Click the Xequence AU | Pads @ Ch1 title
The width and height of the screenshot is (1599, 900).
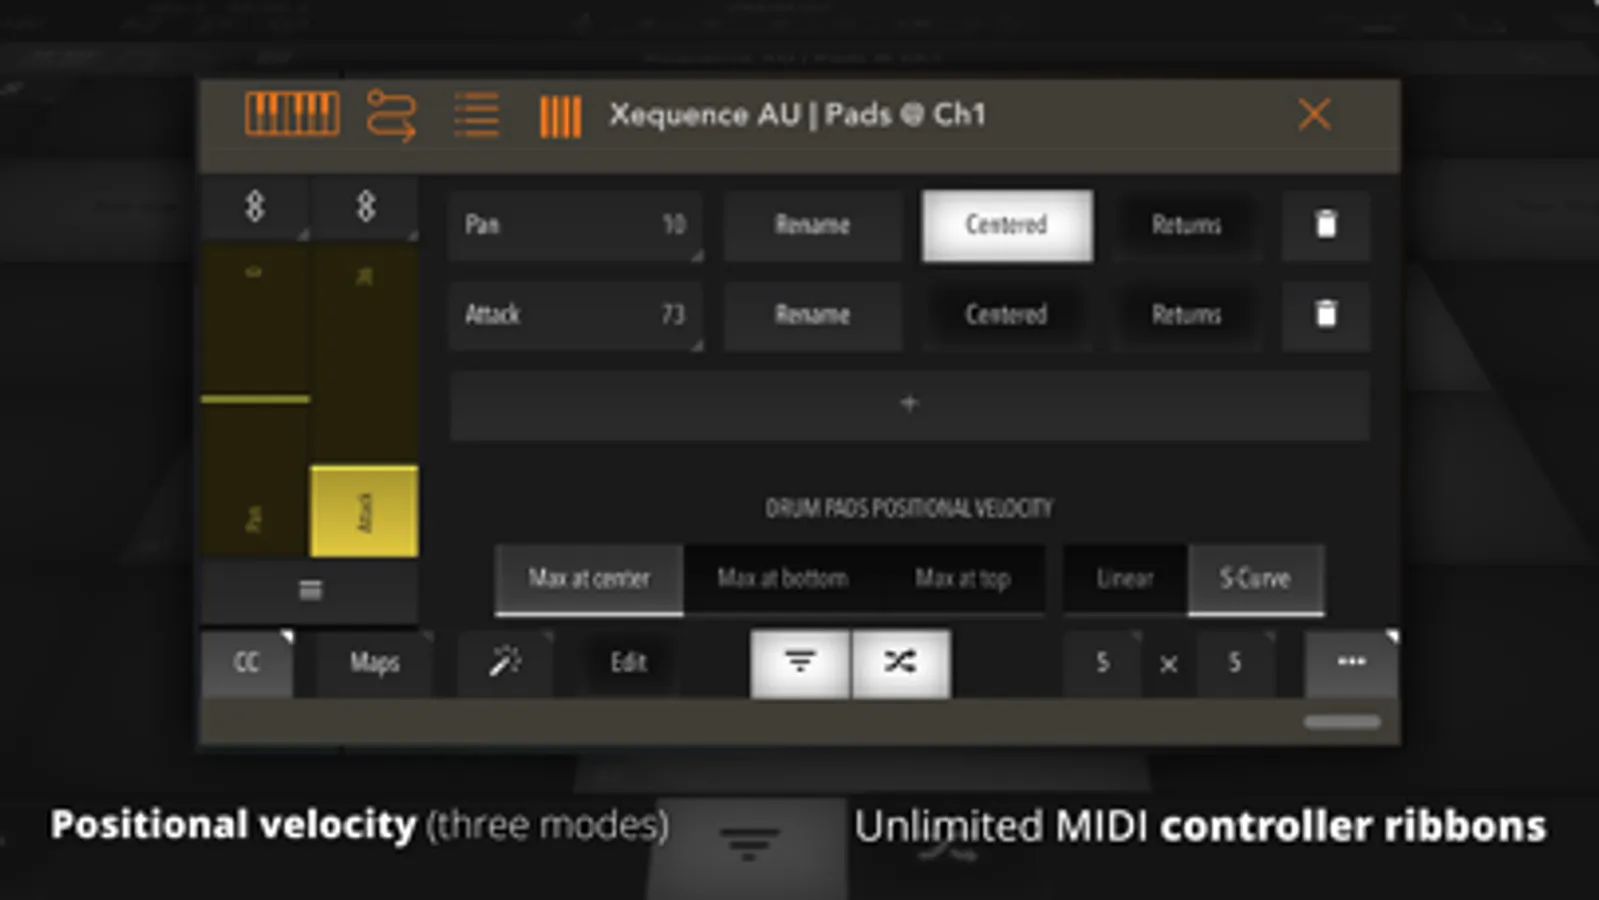click(x=797, y=115)
